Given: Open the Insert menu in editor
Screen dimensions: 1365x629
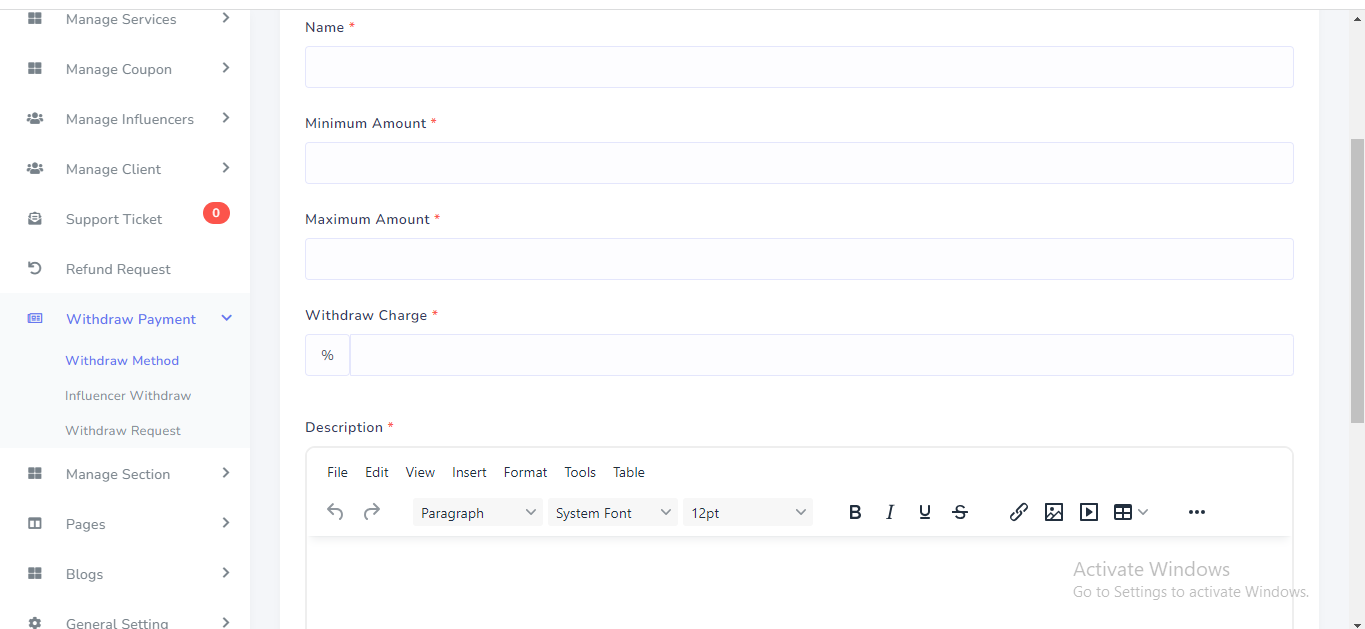Looking at the screenshot, I should [469, 473].
